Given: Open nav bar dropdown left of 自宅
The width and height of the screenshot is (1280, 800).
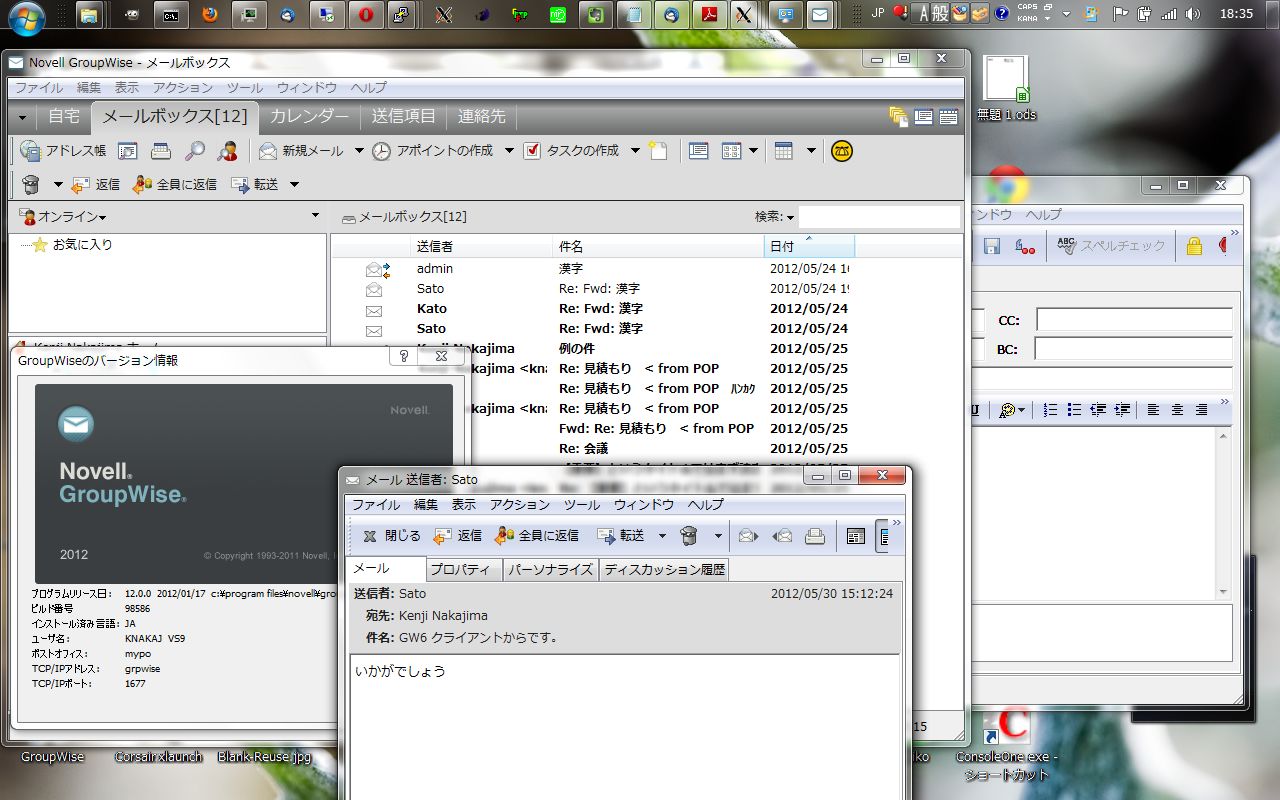Looking at the screenshot, I should 22,117.
